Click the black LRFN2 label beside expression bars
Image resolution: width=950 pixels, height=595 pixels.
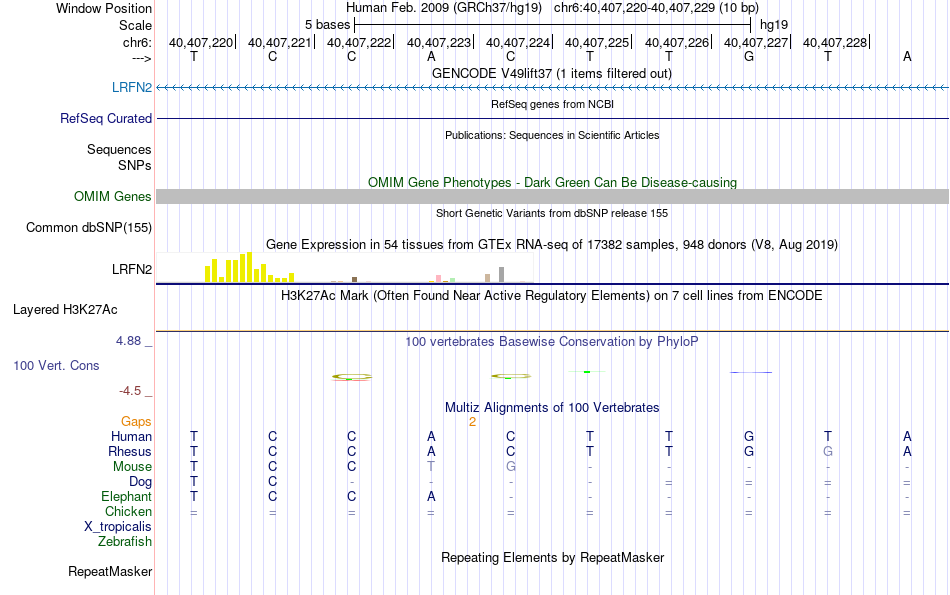132,269
